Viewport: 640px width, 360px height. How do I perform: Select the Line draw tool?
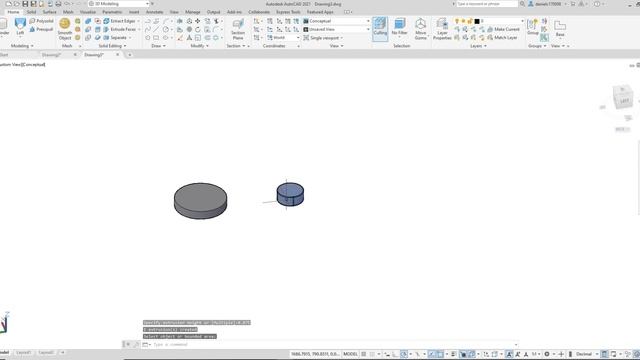[156, 29]
